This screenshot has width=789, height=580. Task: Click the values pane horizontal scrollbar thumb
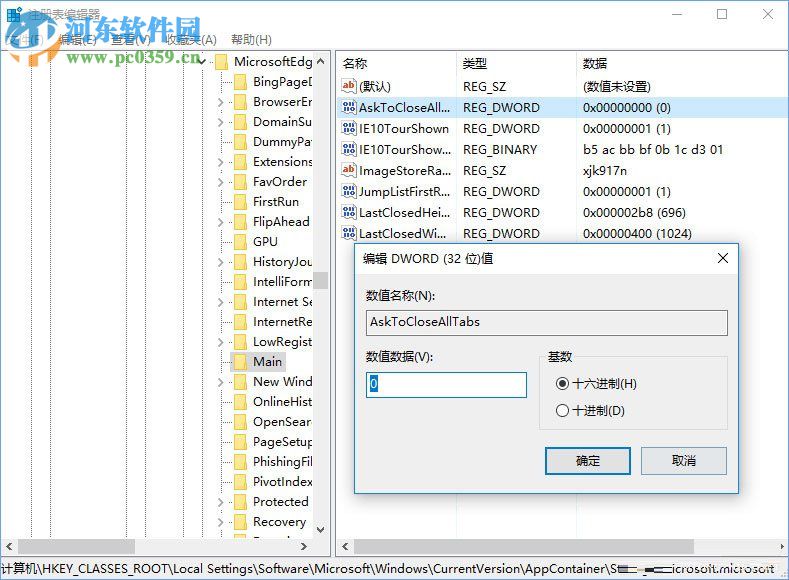tap(523, 546)
